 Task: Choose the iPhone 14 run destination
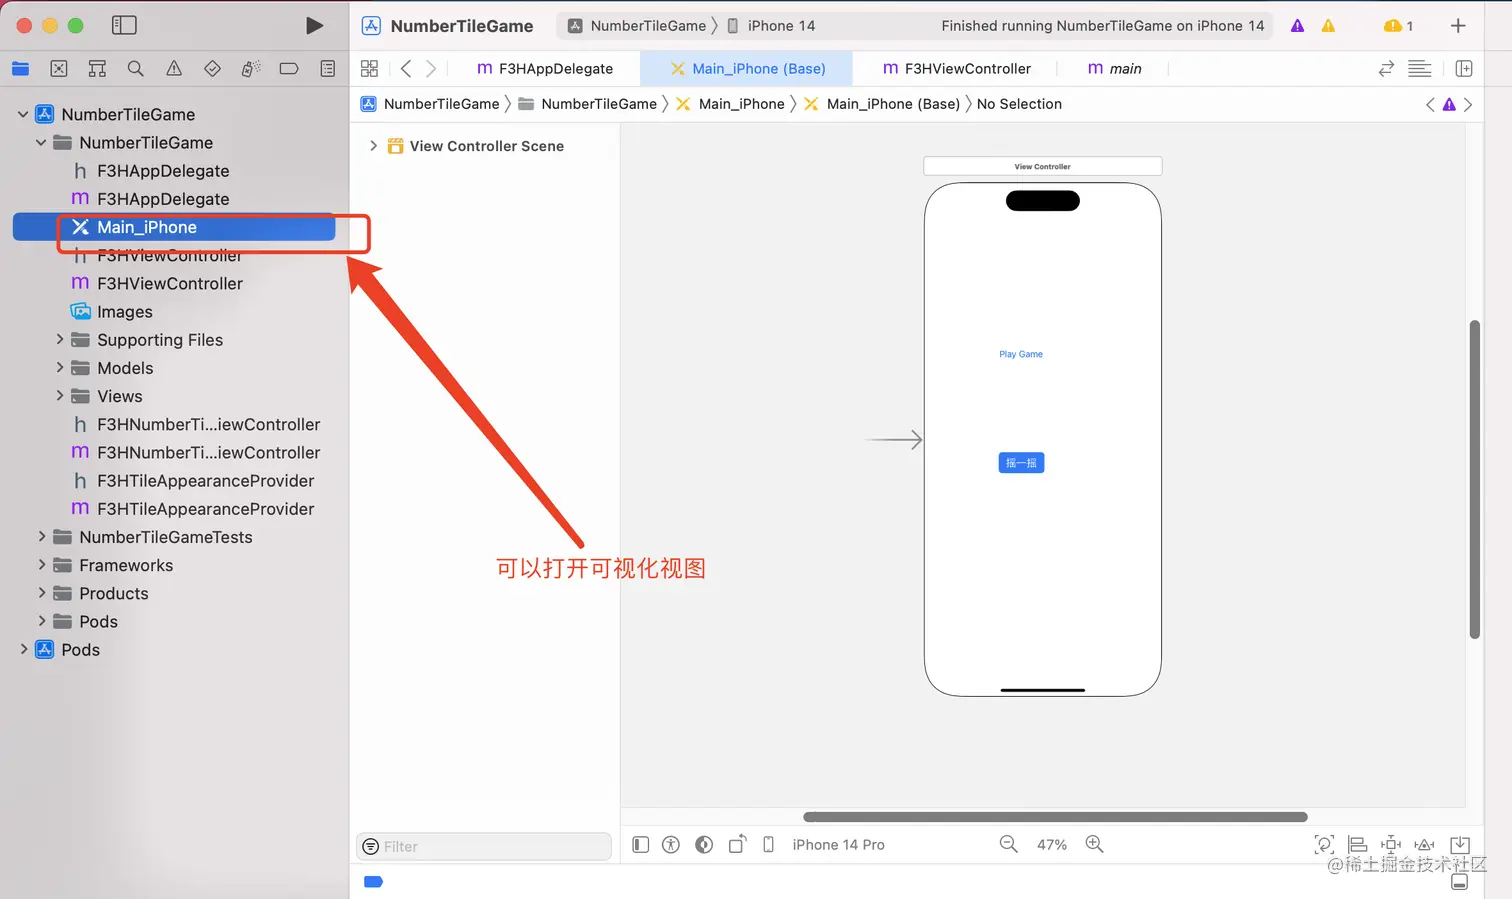point(771,25)
